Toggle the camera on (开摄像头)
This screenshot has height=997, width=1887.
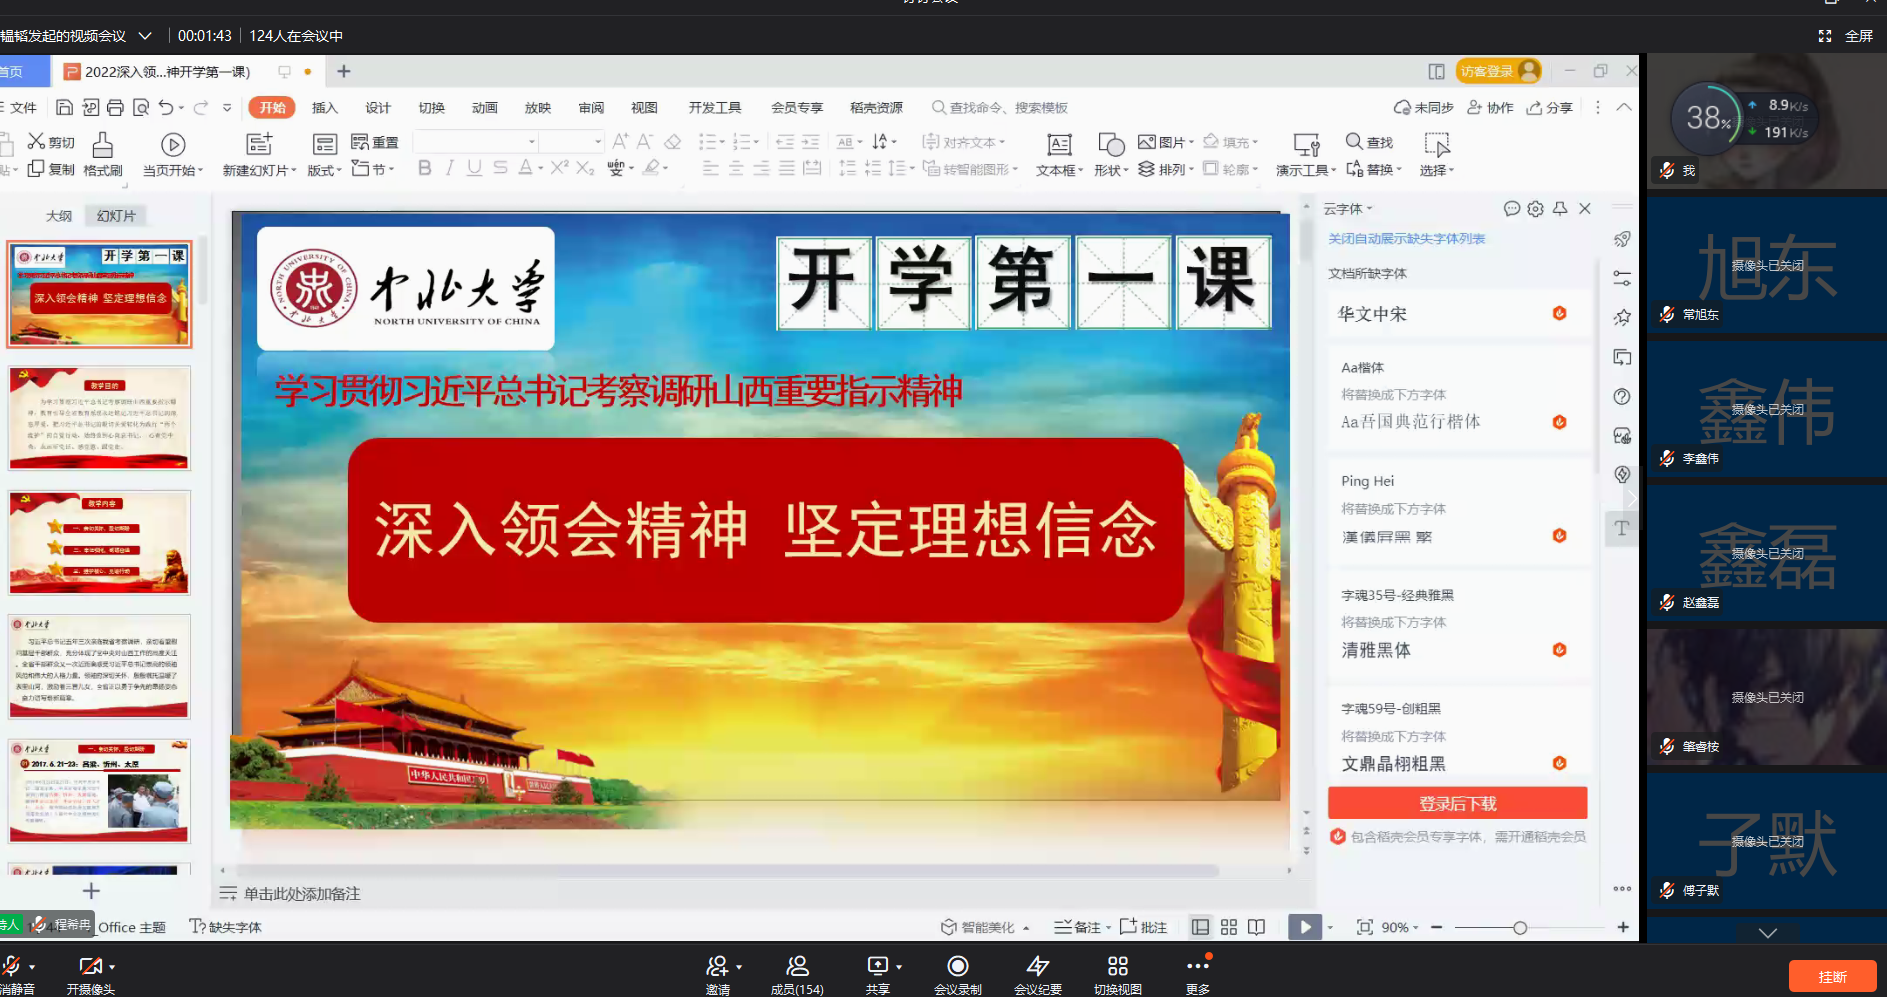coord(90,966)
